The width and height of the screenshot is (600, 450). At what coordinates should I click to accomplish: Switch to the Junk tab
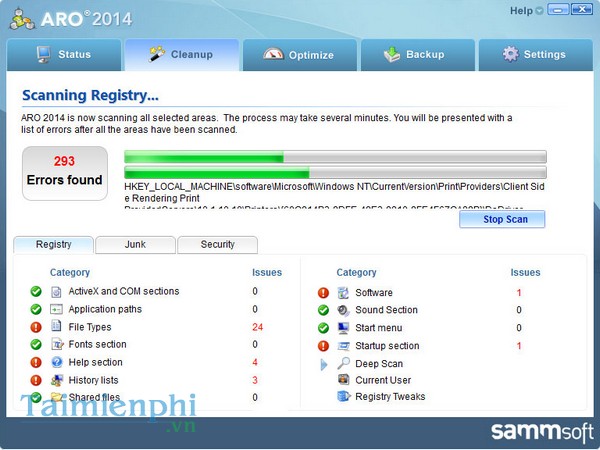(x=135, y=244)
